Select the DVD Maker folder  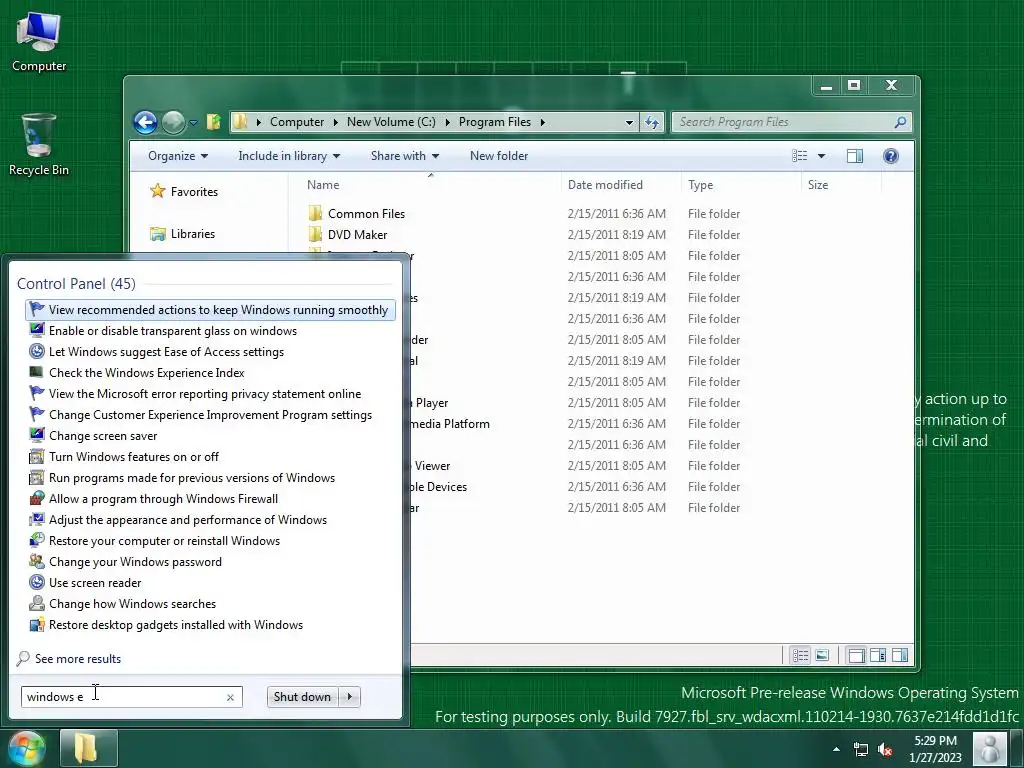(x=348, y=234)
